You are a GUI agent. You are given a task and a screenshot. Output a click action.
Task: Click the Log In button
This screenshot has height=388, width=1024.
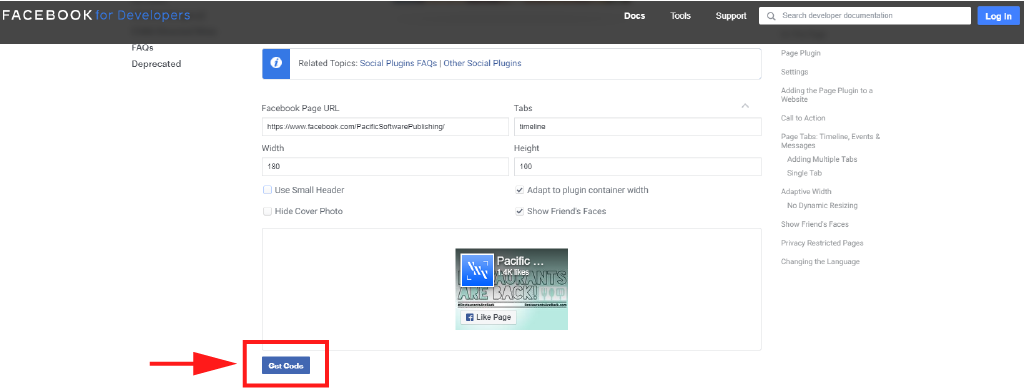pyautogui.click(x=999, y=16)
